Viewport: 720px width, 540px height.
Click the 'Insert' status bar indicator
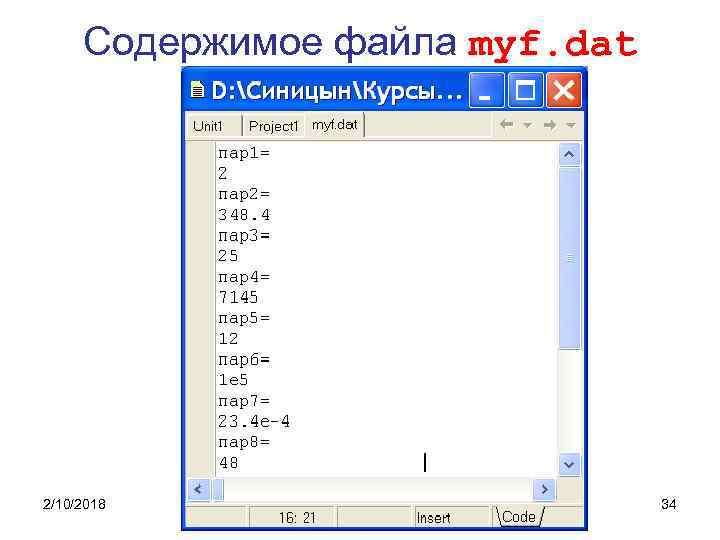coord(433,518)
